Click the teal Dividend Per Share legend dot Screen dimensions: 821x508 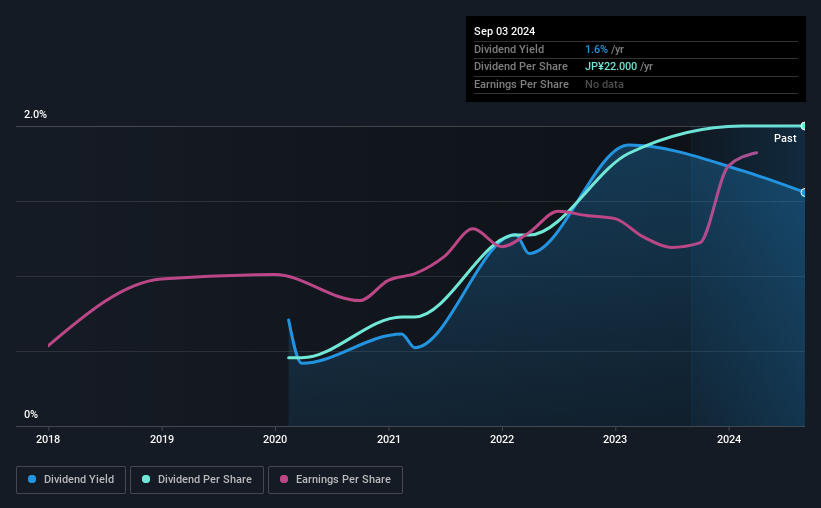coord(146,480)
